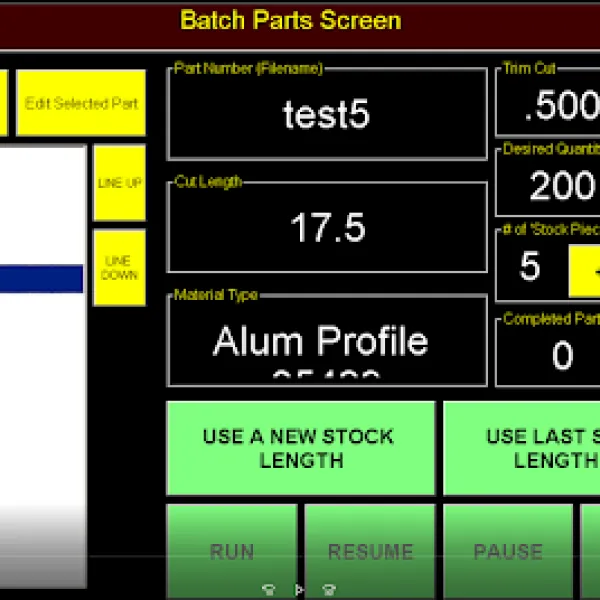
Task: Edit the Desired Quantity field
Action: point(550,186)
